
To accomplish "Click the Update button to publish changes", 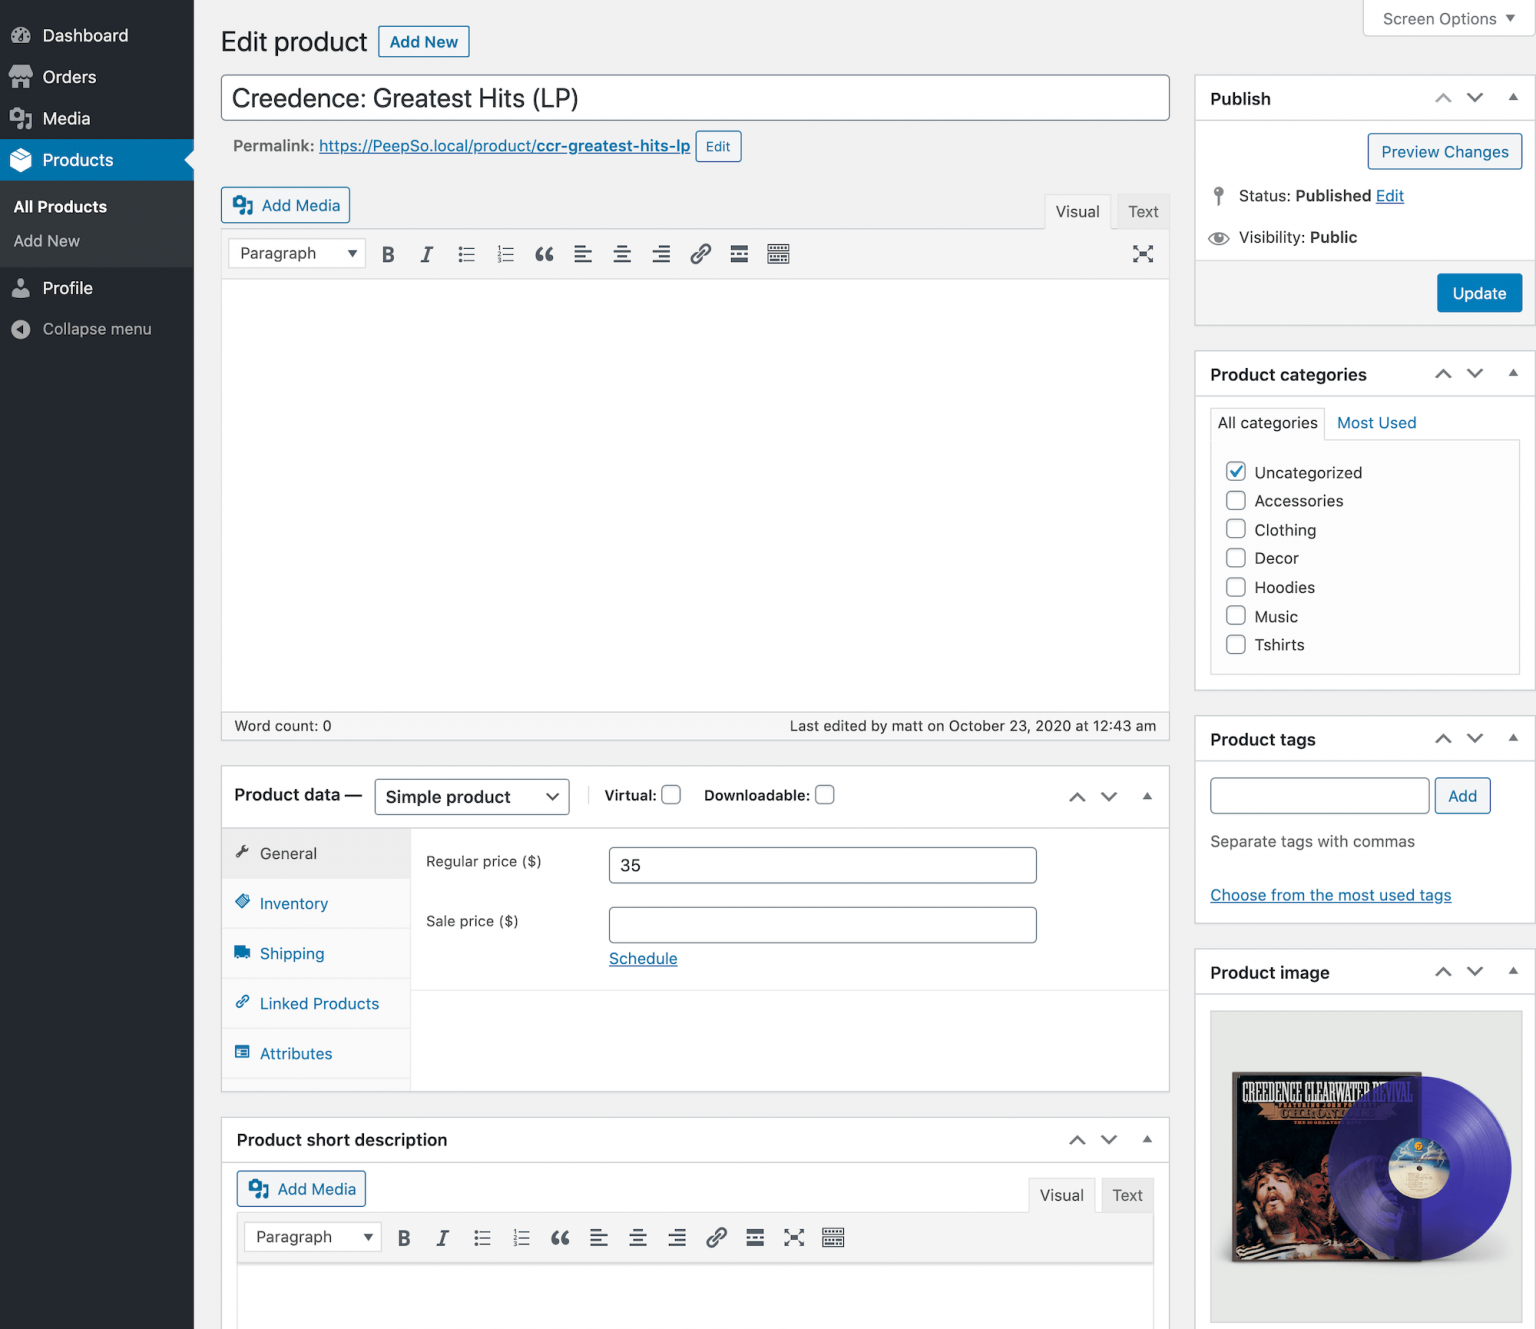I will 1479,292.
